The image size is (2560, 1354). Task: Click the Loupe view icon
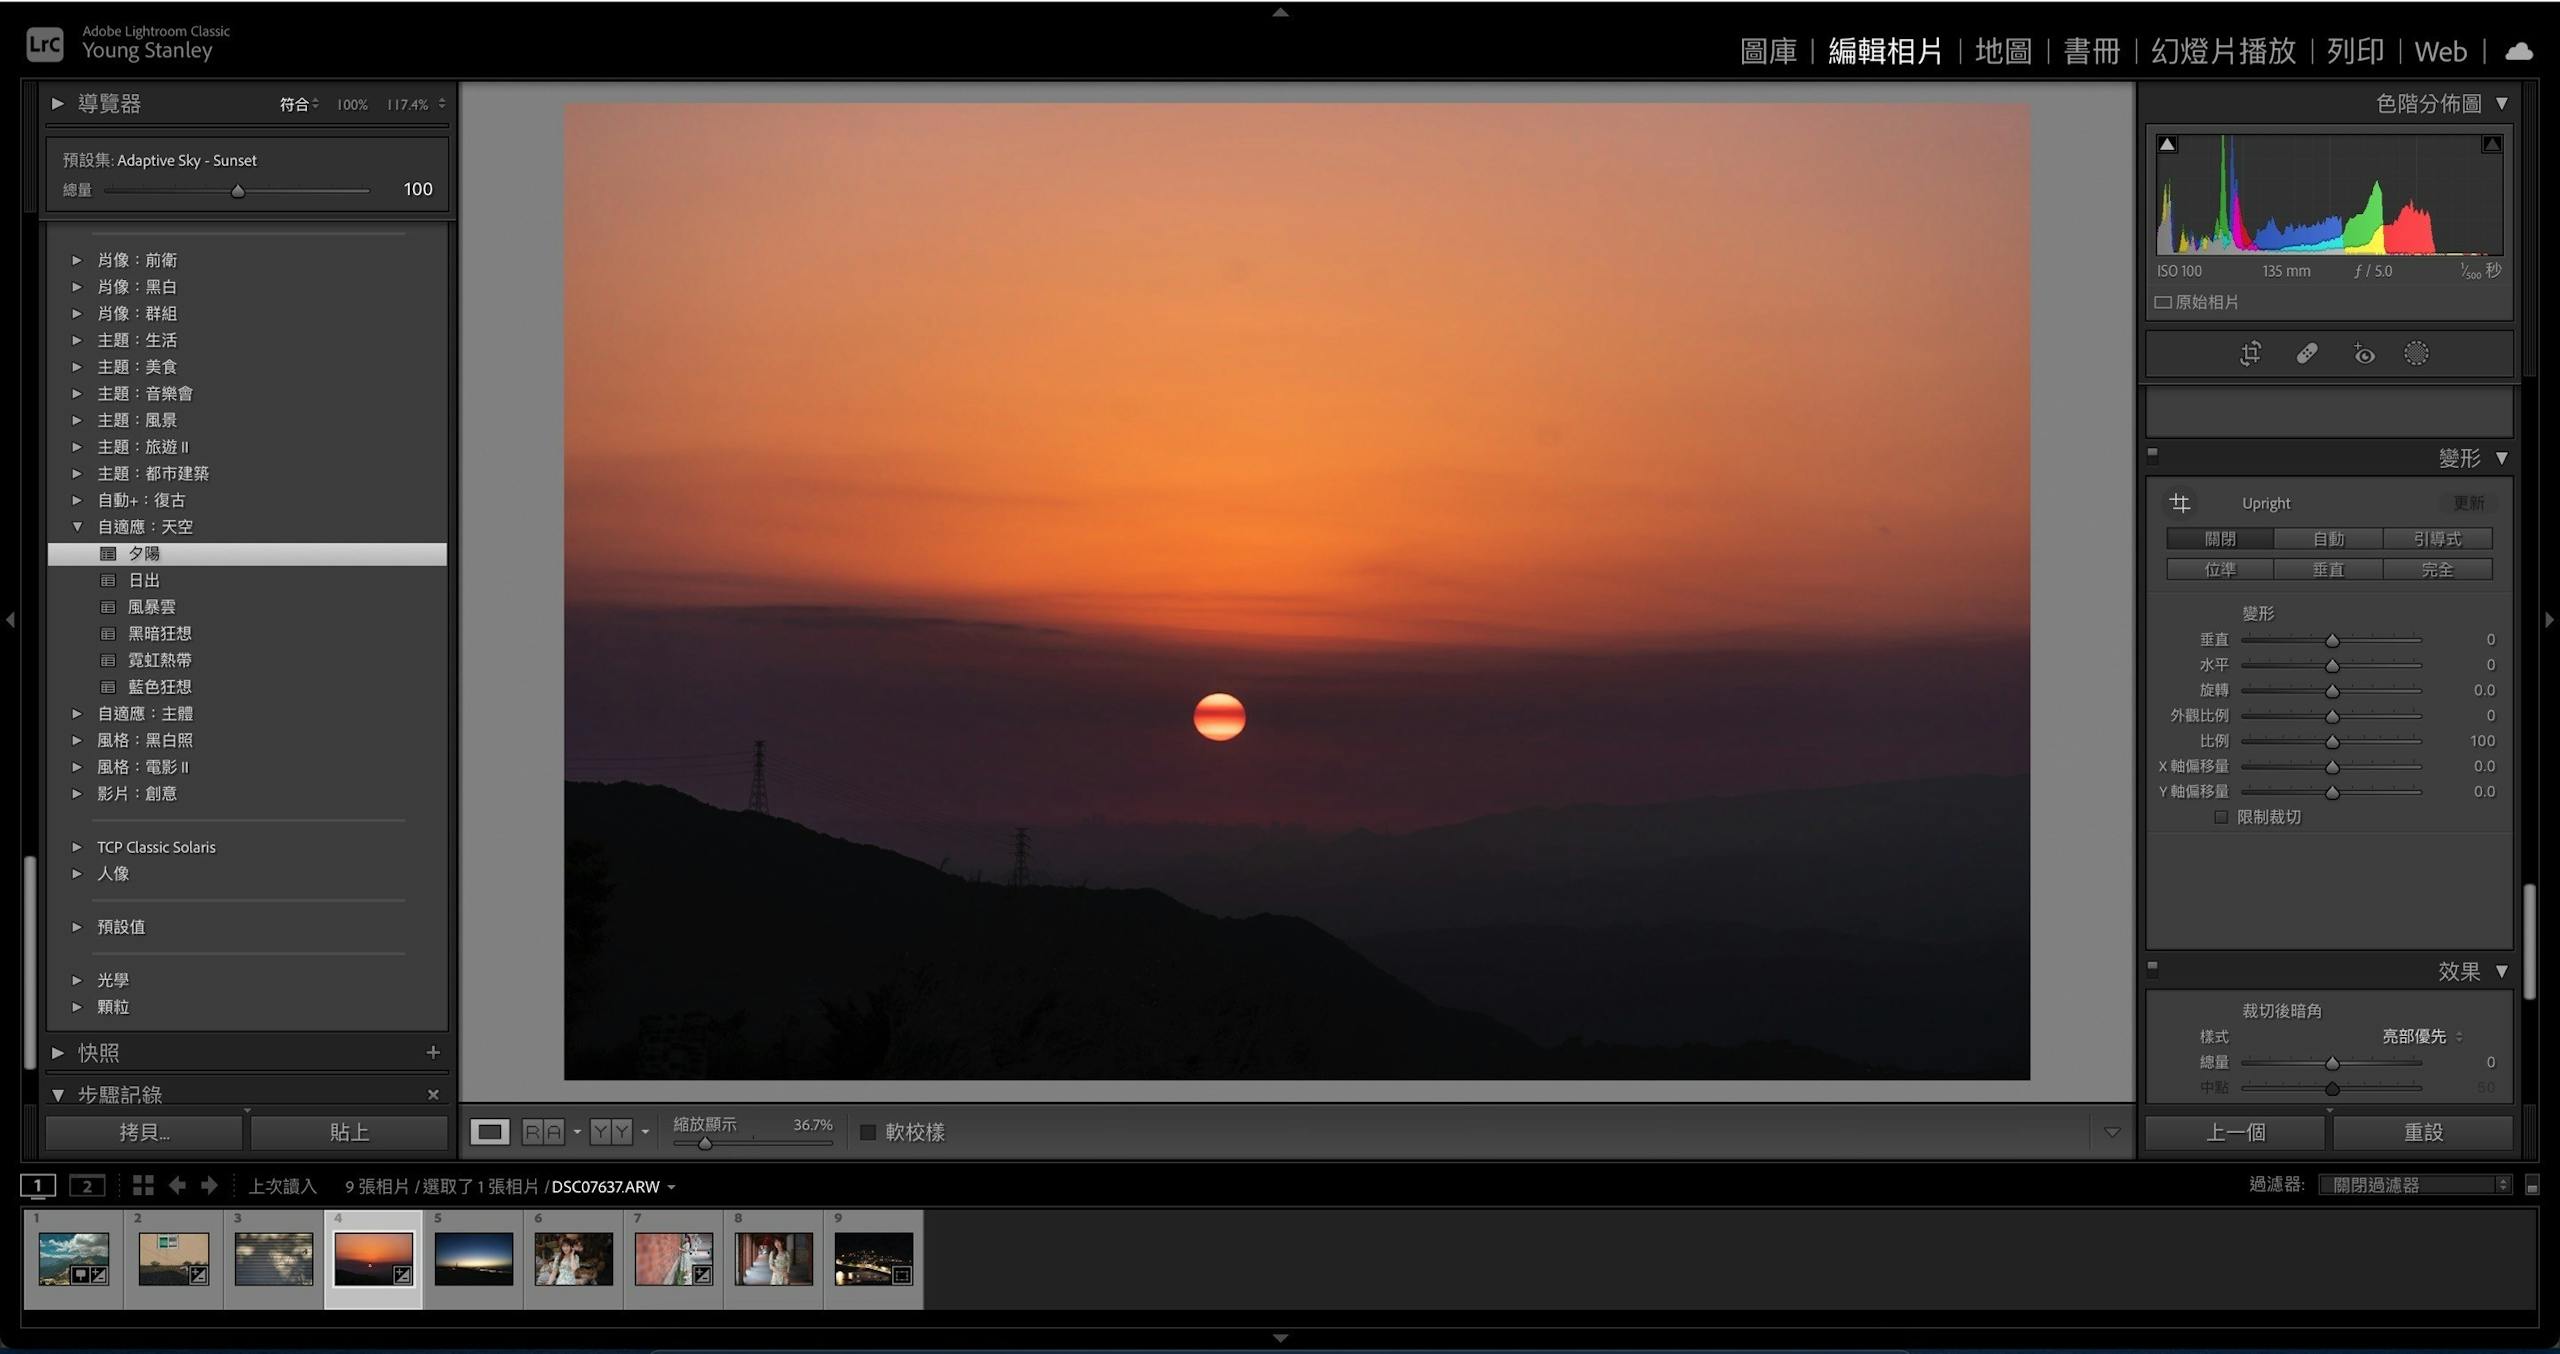(490, 1132)
